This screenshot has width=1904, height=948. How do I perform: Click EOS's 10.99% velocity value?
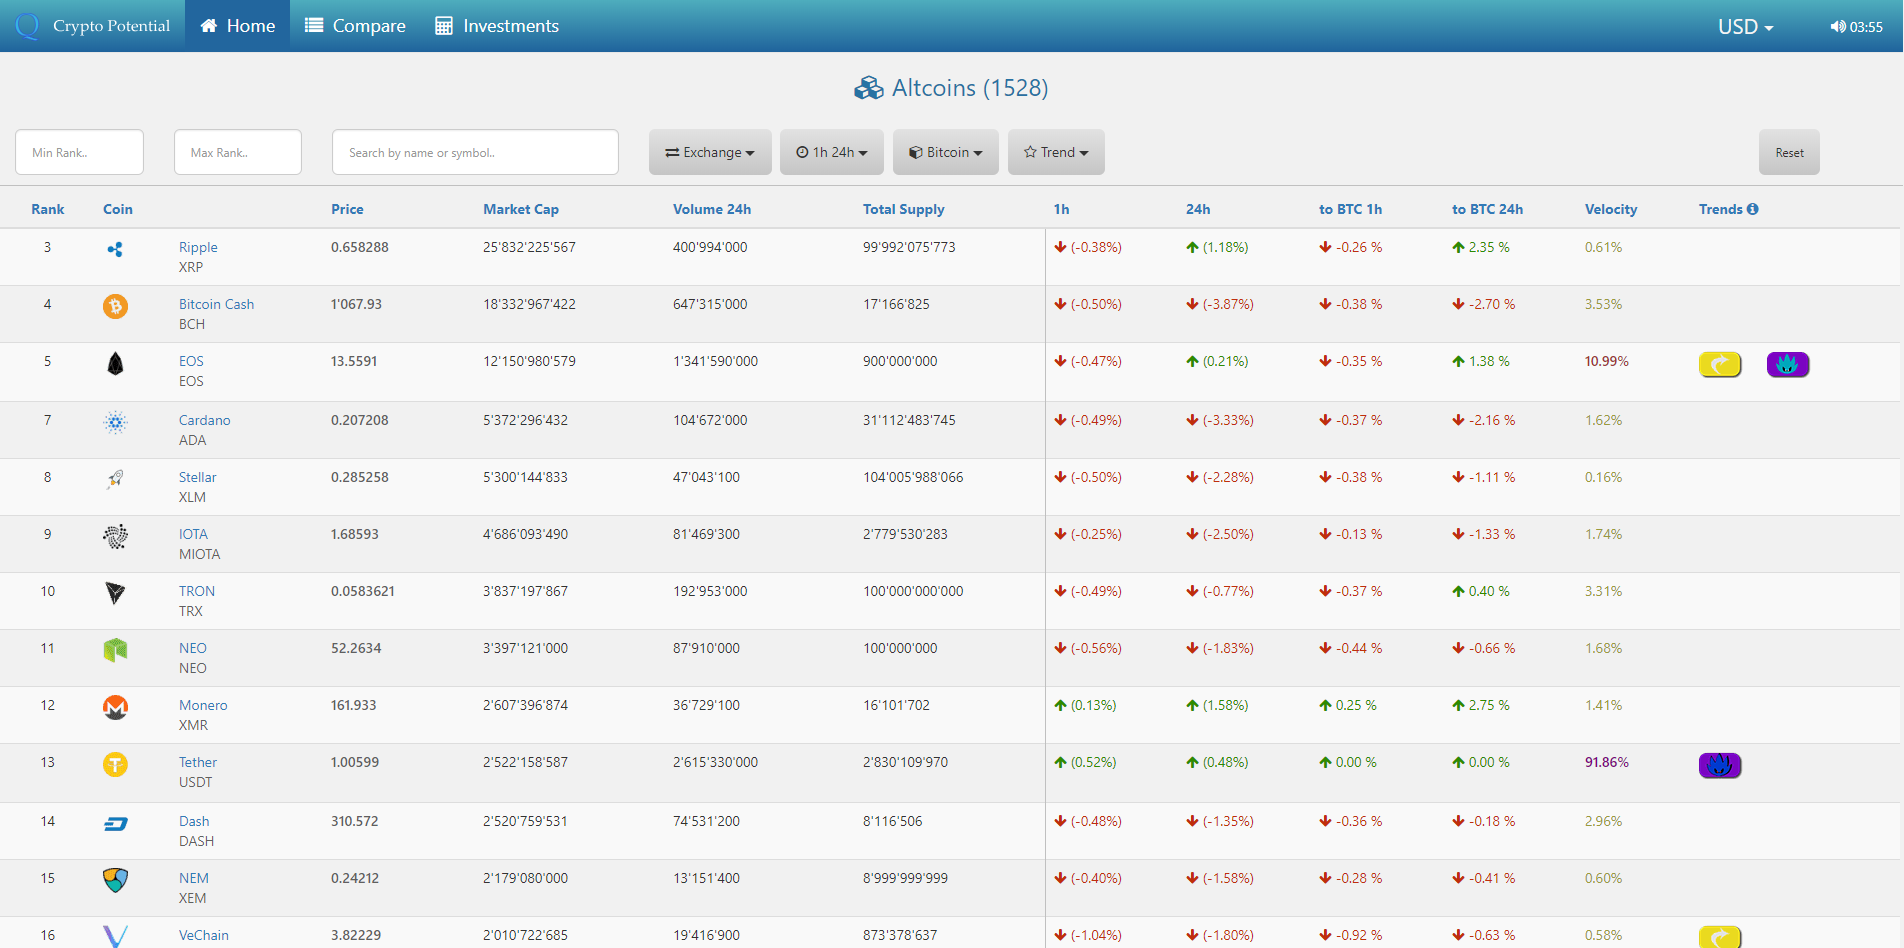pyautogui.click(x=1606, y=361)
